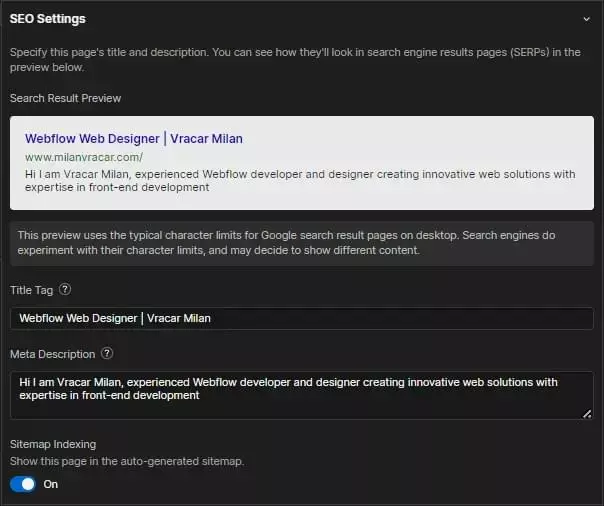Open the Meta Description help icon
Viewport: 604px width, 506px height.
pyautogui.click(x=107, y=353)
